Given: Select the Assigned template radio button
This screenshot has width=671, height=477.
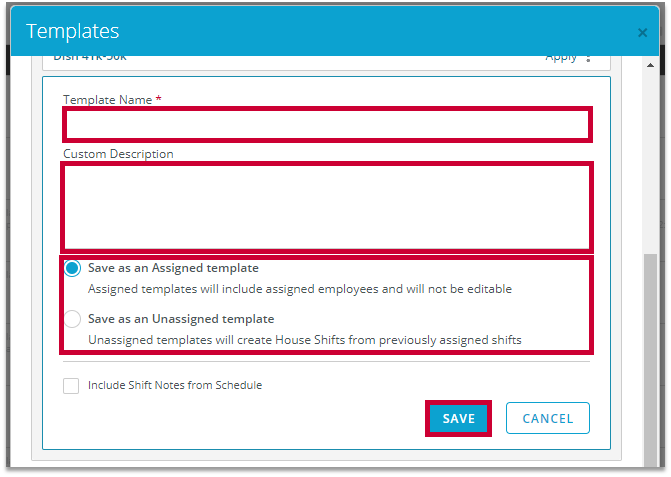Looking at the screenshot, I should pyautogui.click(x=72, y=269).
